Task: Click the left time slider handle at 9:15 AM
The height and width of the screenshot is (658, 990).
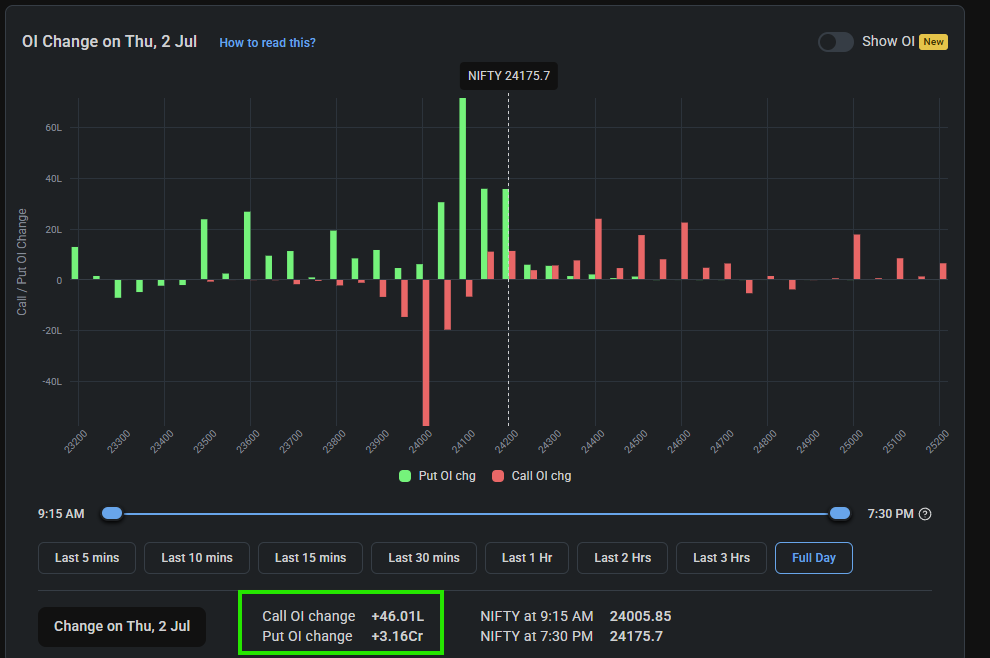Action: [x=112, y=513]
